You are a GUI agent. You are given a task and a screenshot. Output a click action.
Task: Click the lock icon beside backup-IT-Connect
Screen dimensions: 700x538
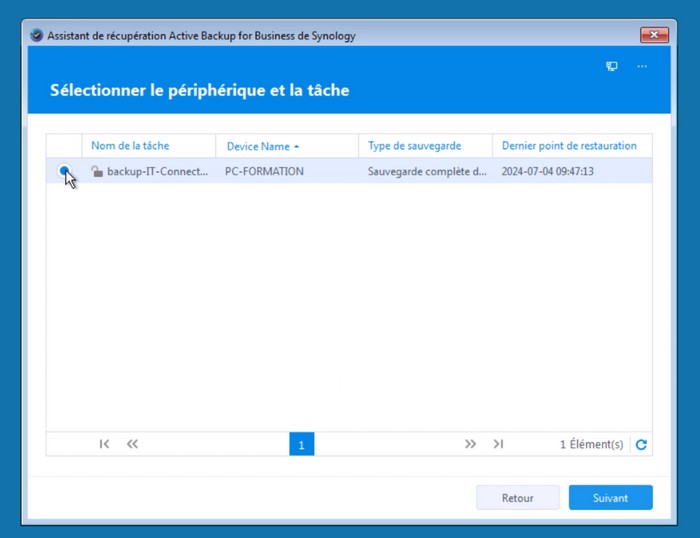point(97,171)
